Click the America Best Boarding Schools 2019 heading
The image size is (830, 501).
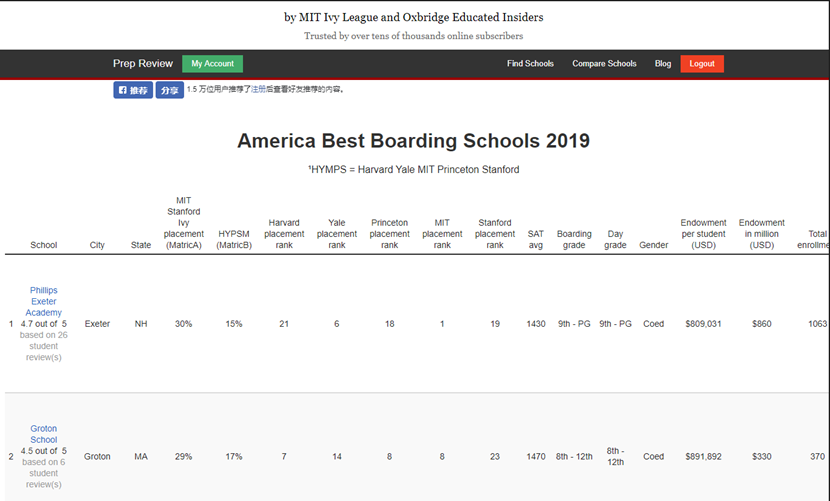click(413, 141)
